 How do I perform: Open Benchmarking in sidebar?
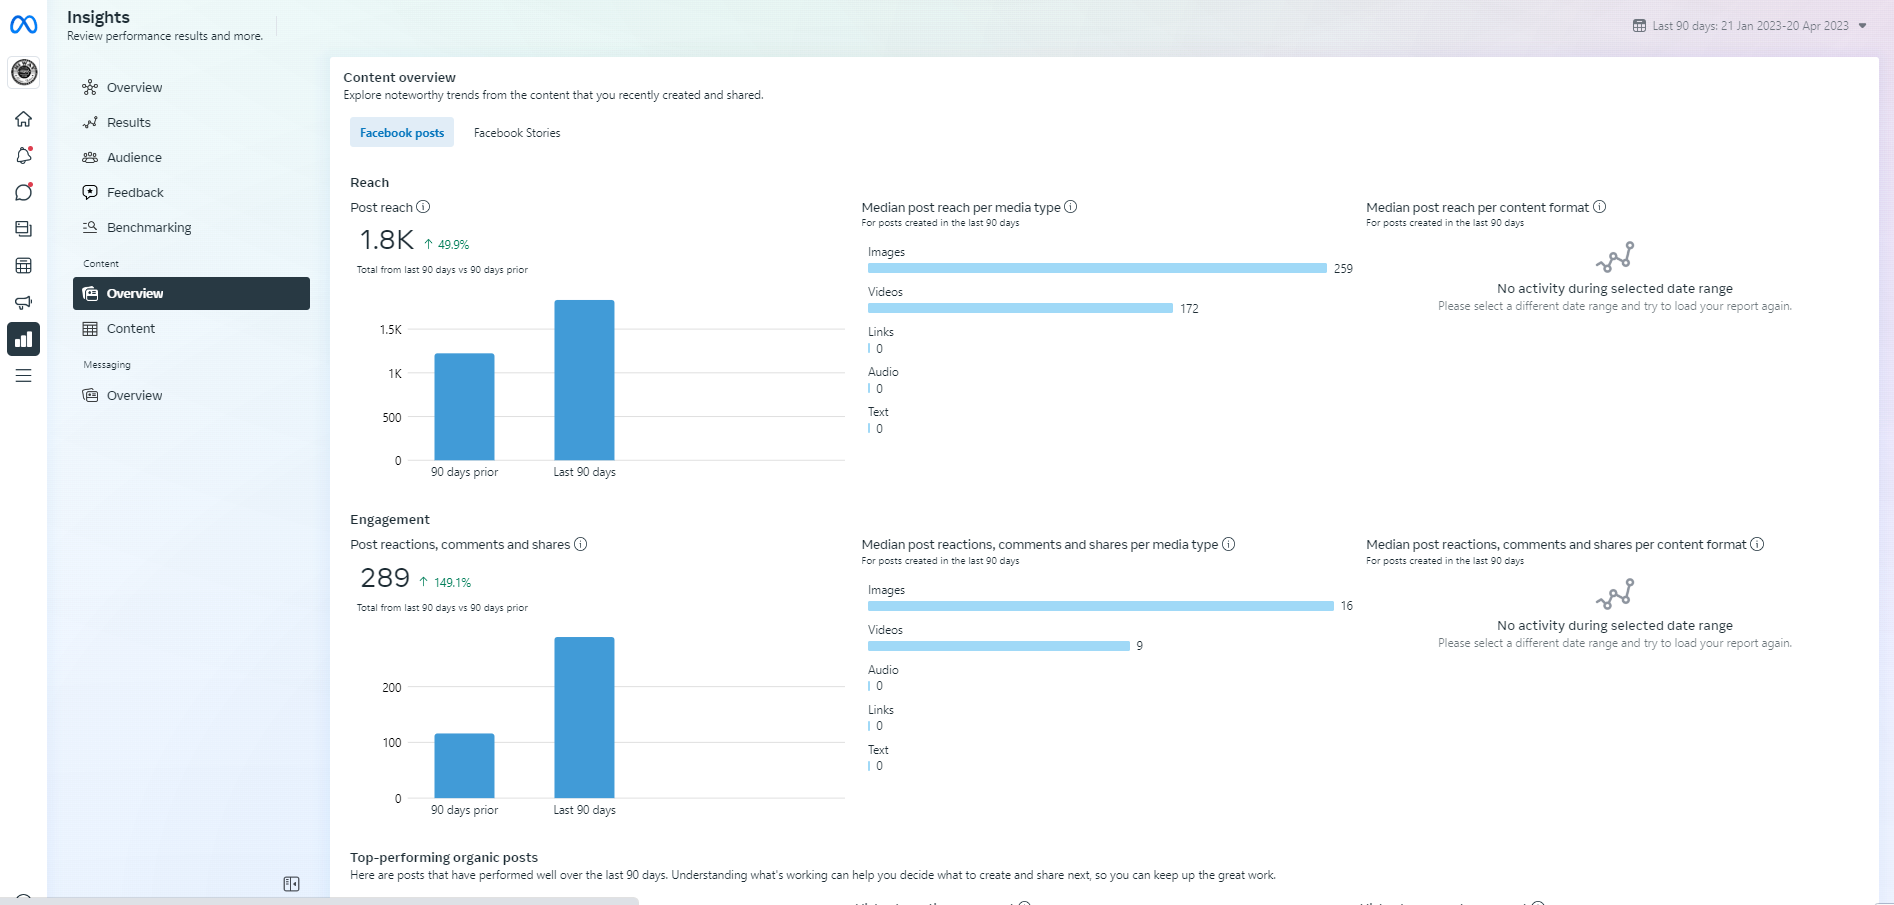(191, 228)
